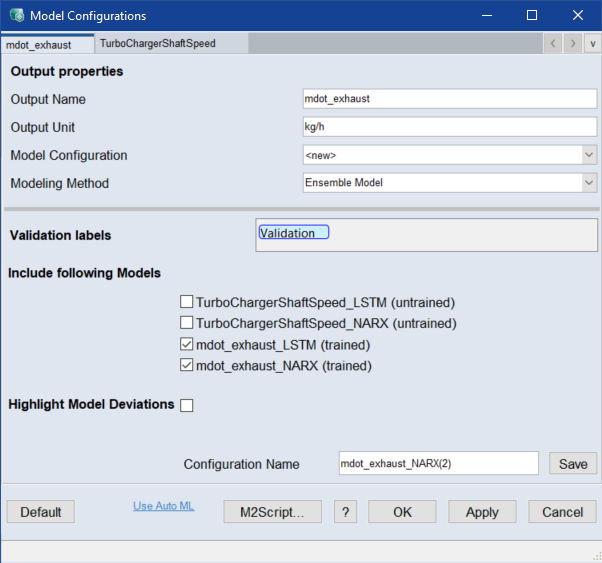Enable TurboChargerShaftSpeed_NARX model checkbox
602x563 pixels.
click(186, 323)
